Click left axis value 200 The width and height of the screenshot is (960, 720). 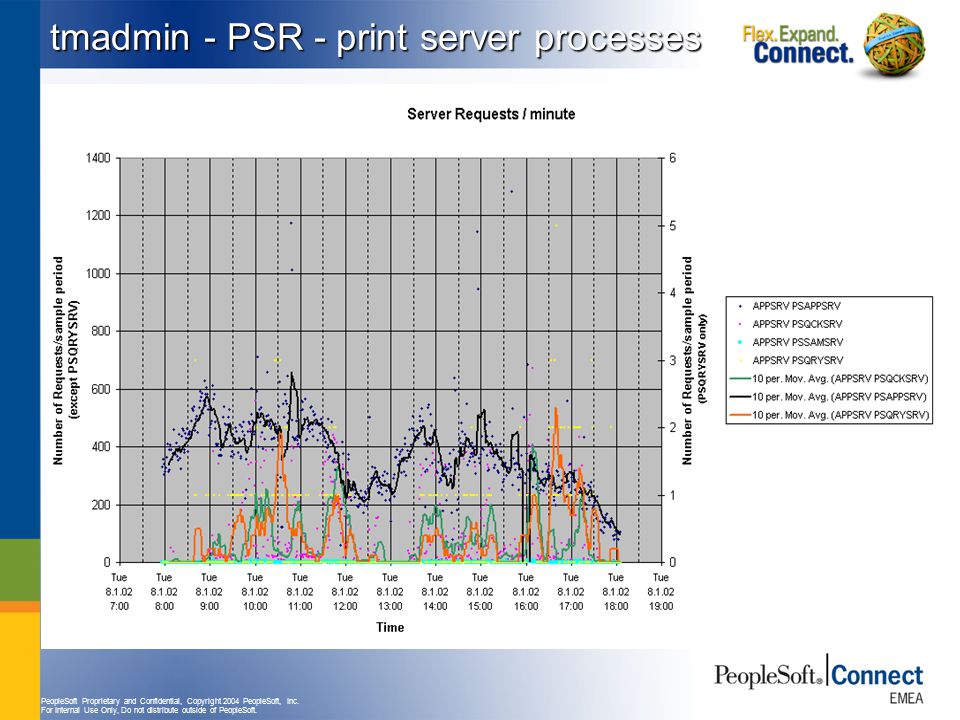(100, 505)
